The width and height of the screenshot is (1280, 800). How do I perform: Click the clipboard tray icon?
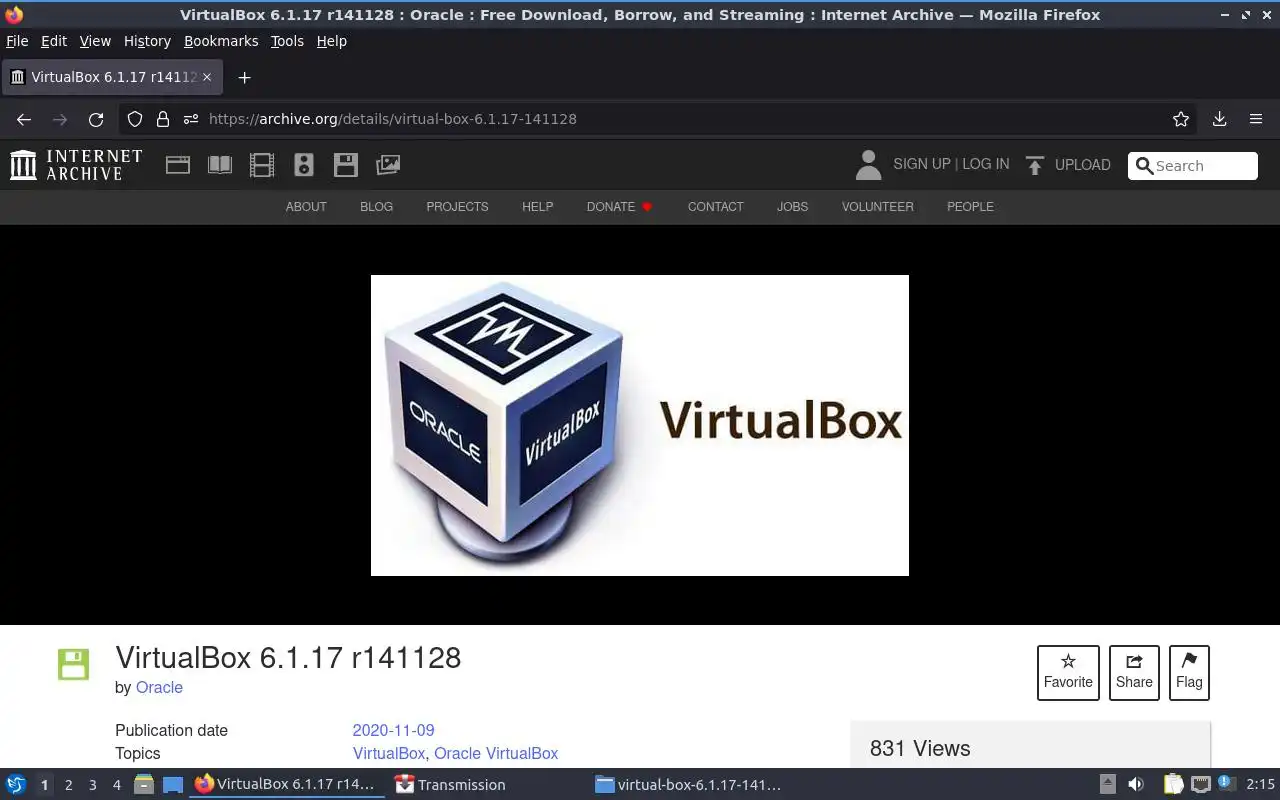[1173, 785]
